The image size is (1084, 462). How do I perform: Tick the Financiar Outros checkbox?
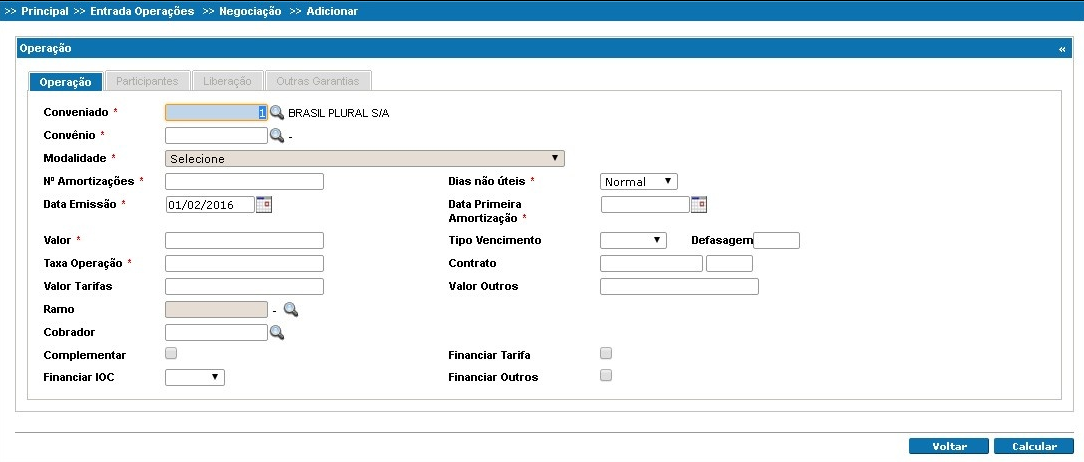(x=605, y=376)
